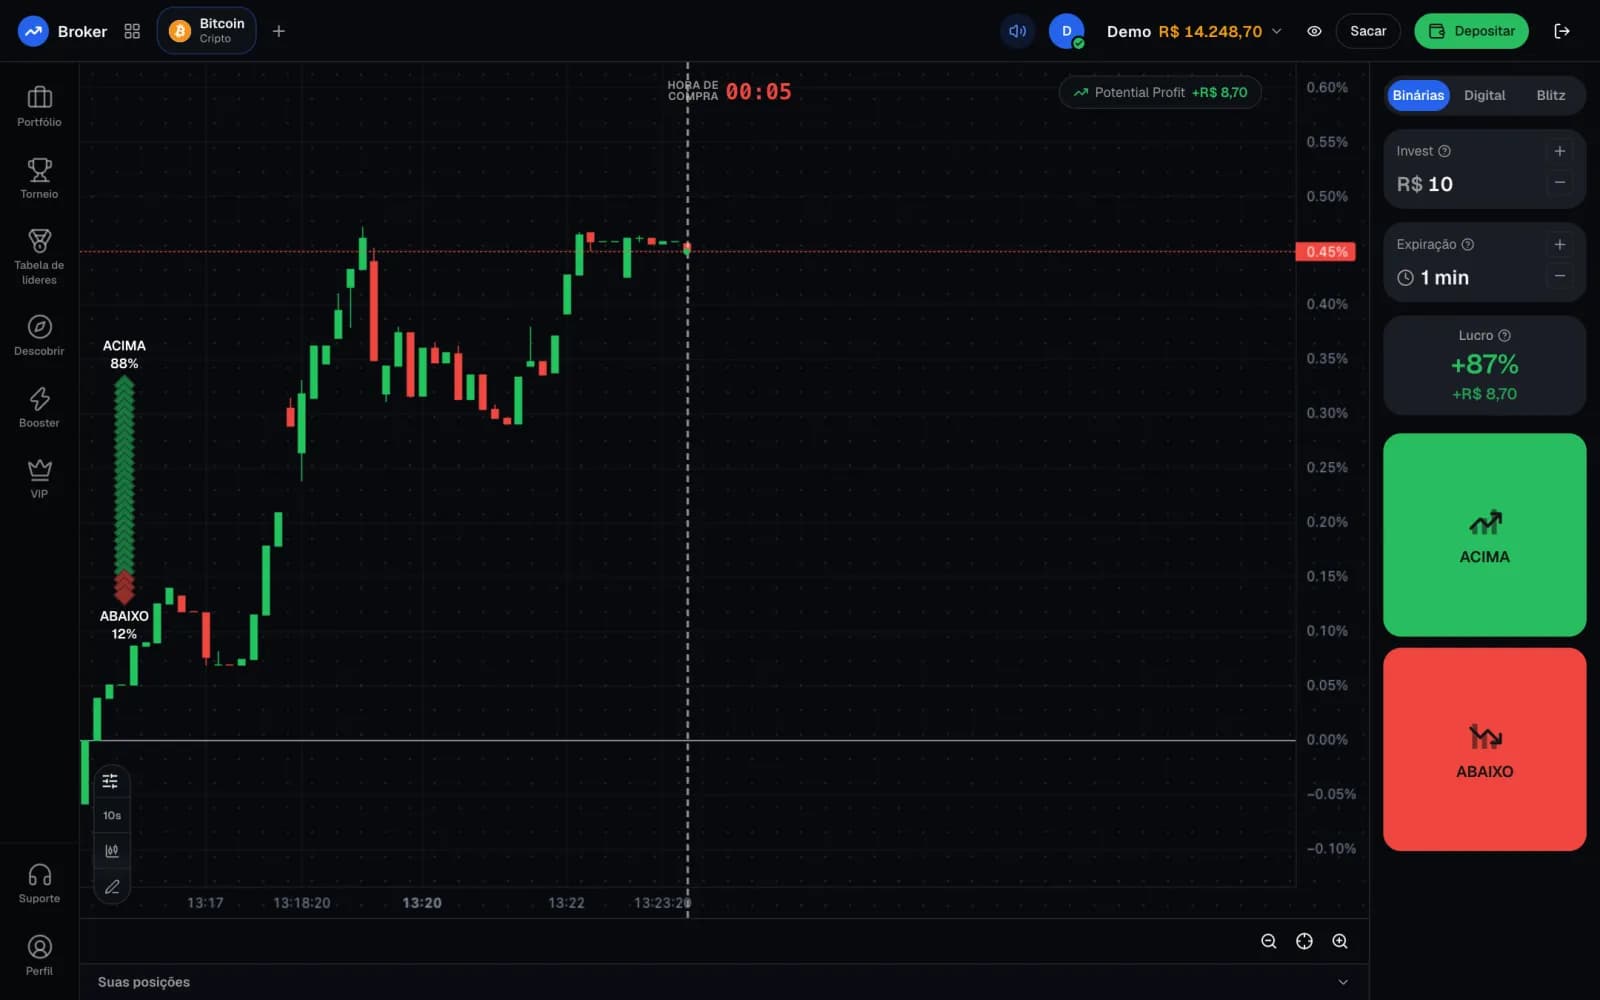The image size is (1600, 1000).
Task: Open Suporte headset support
Action: pos(39,883)
